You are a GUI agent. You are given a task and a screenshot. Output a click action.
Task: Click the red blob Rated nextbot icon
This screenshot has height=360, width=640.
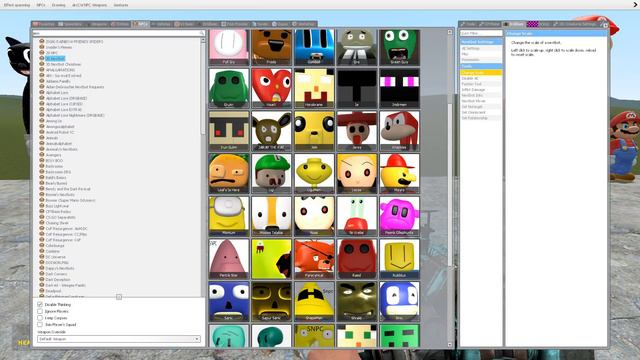(x=357, y=259)
